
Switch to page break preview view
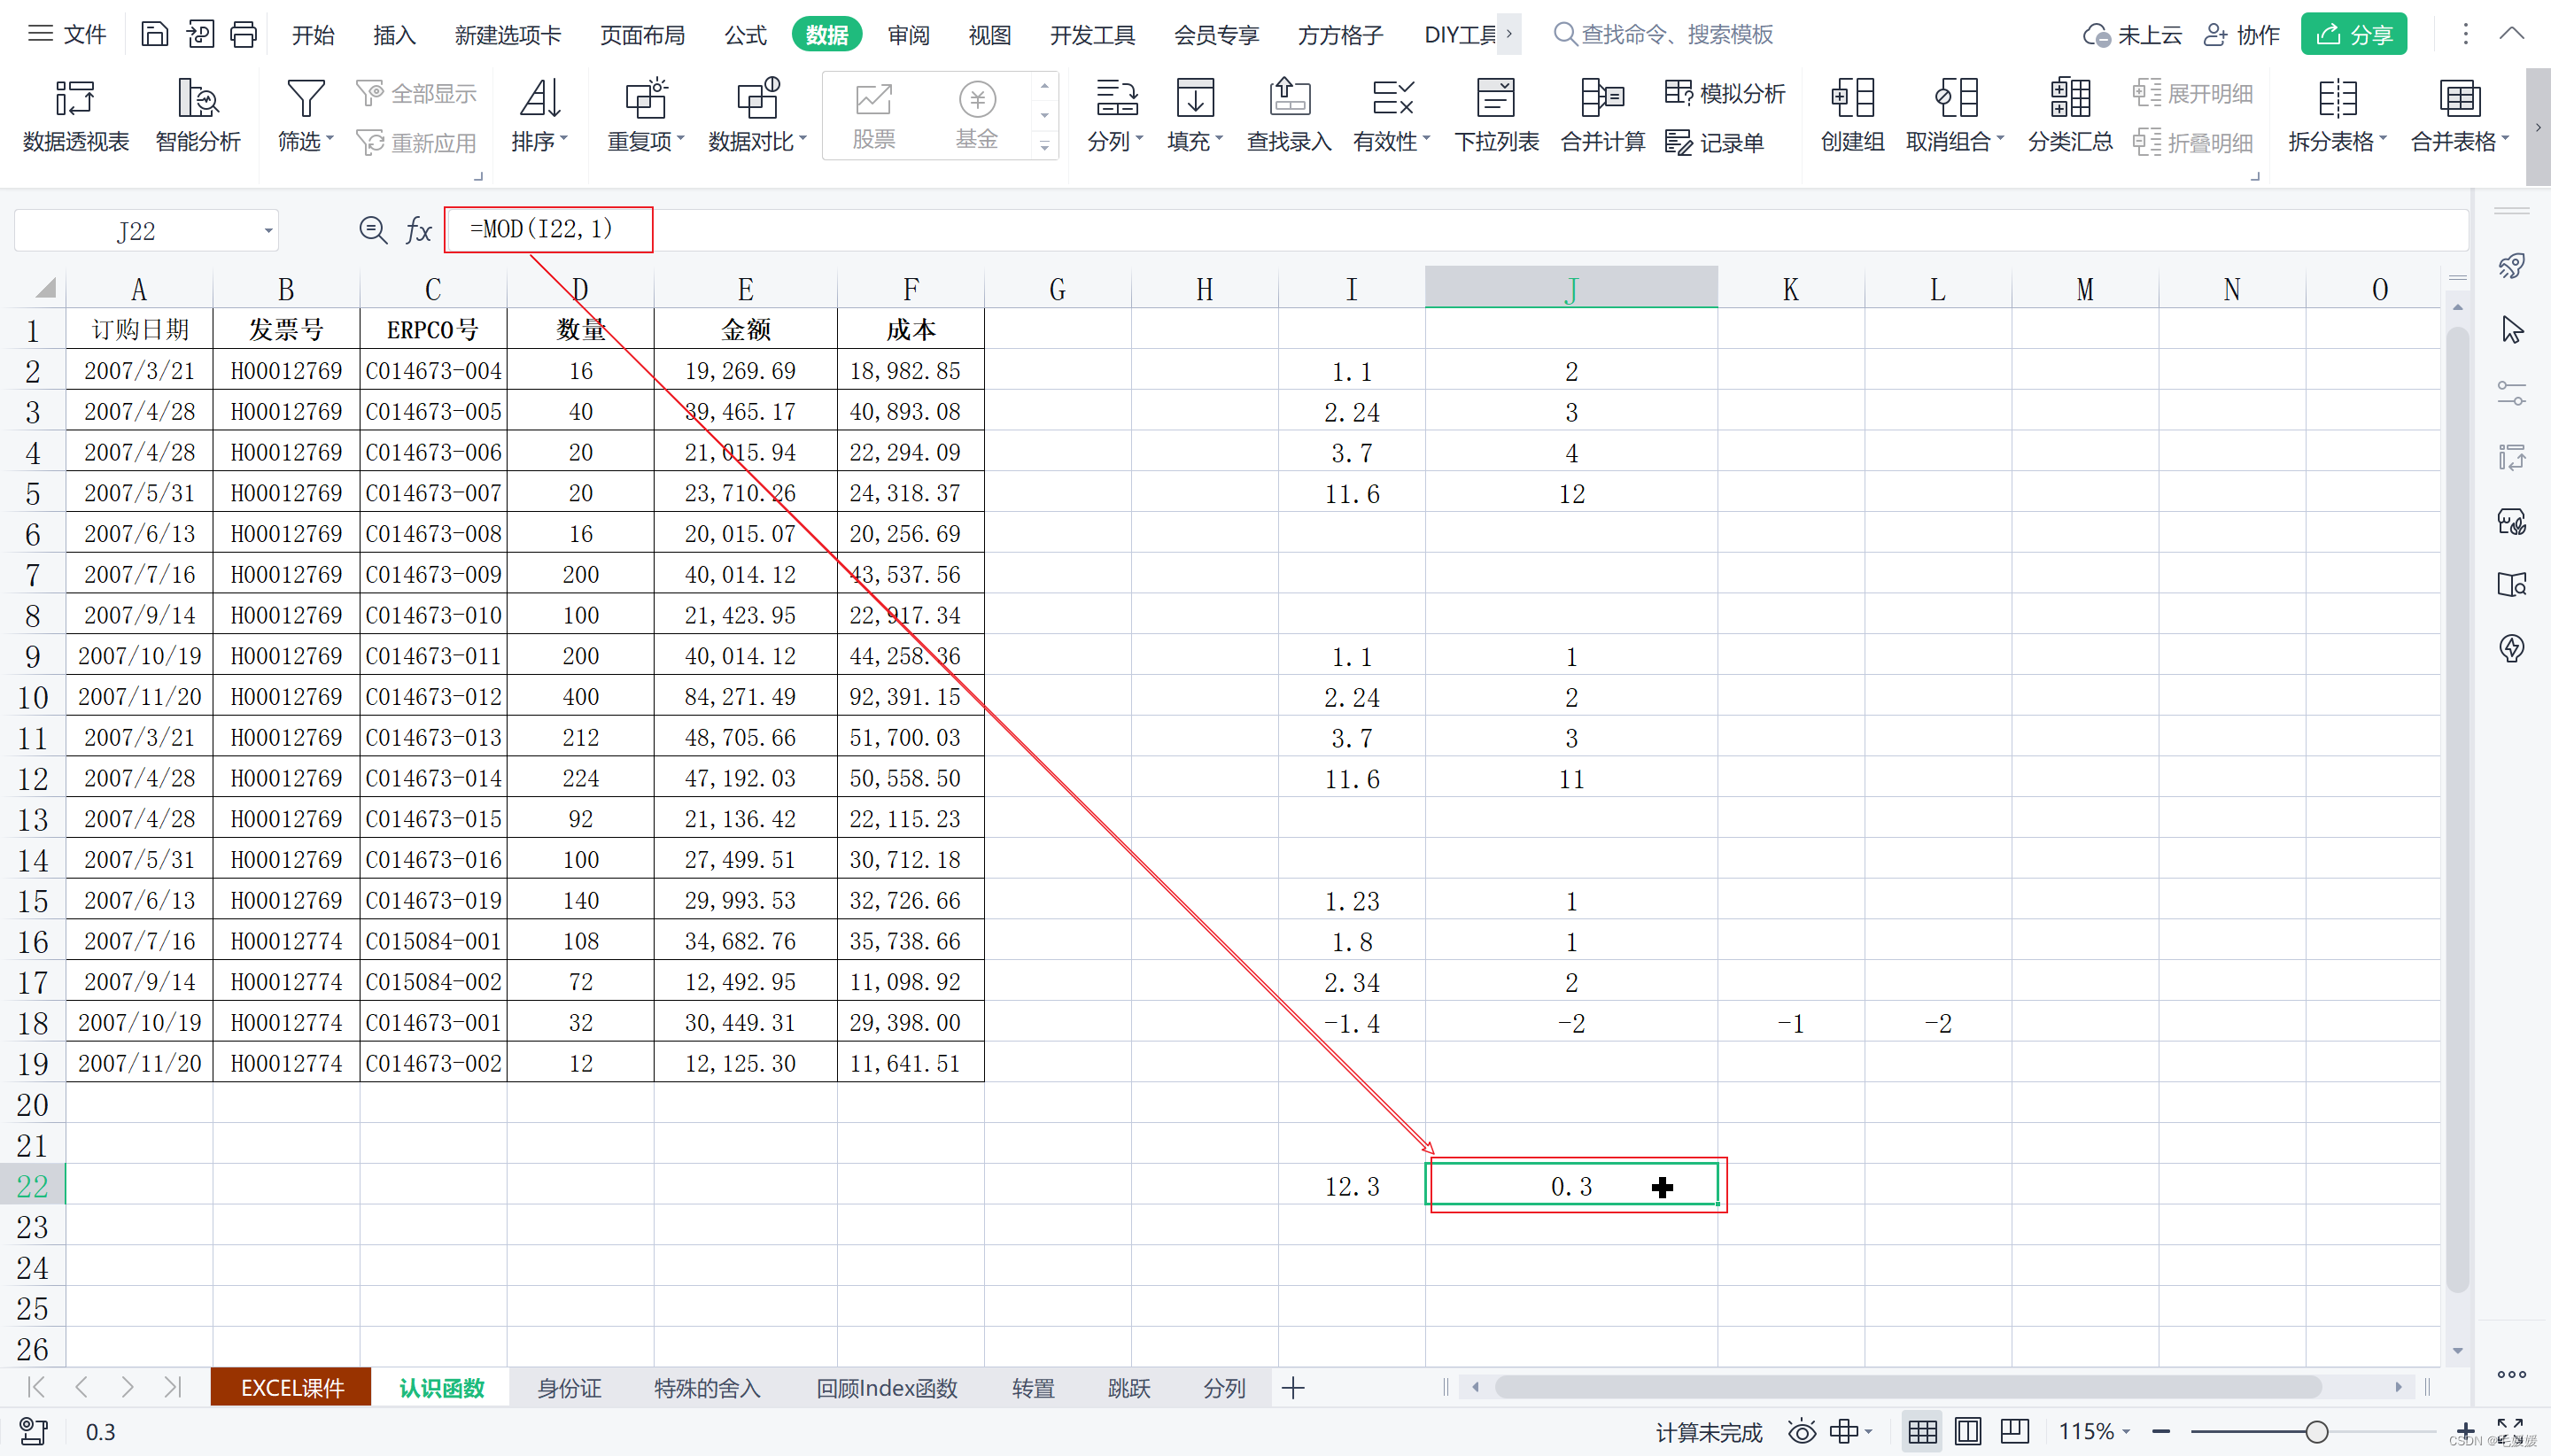[x=2014, y=1432]
